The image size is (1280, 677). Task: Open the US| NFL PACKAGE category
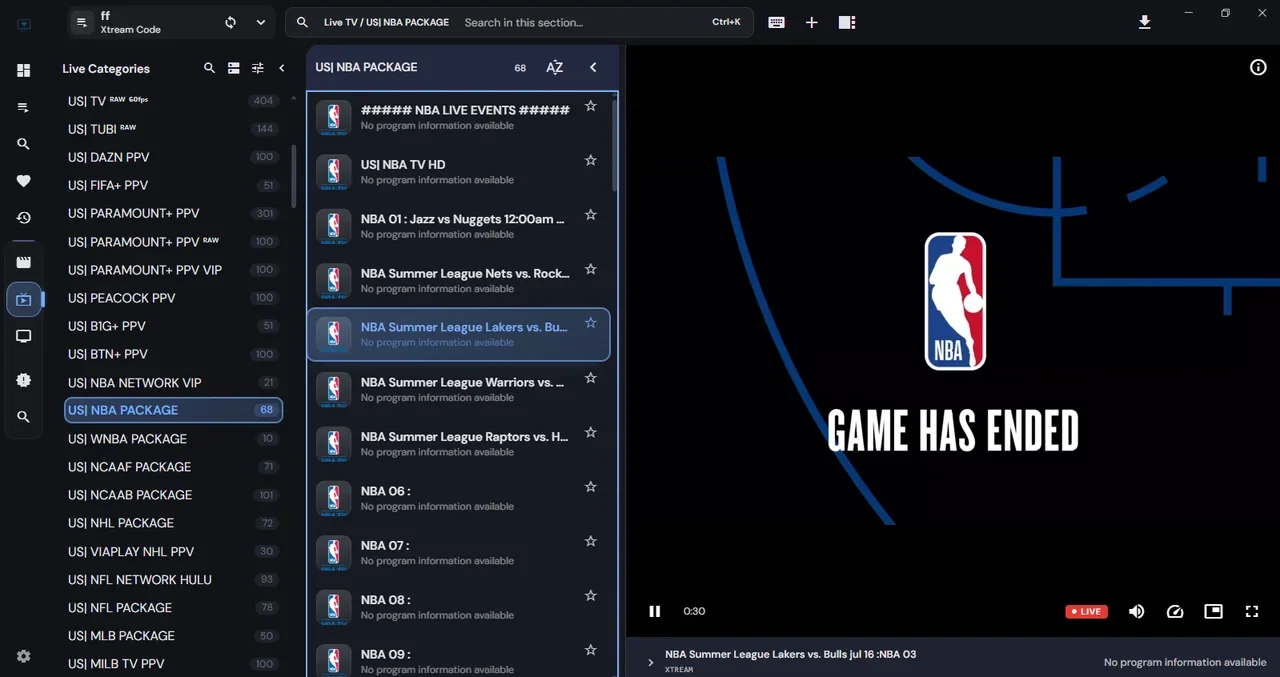point(174,607)
